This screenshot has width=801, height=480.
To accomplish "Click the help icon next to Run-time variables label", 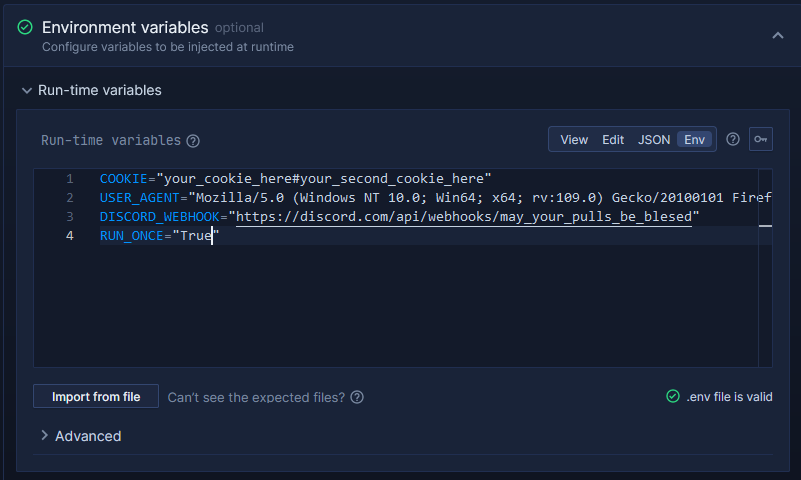I will pos(193,141).
